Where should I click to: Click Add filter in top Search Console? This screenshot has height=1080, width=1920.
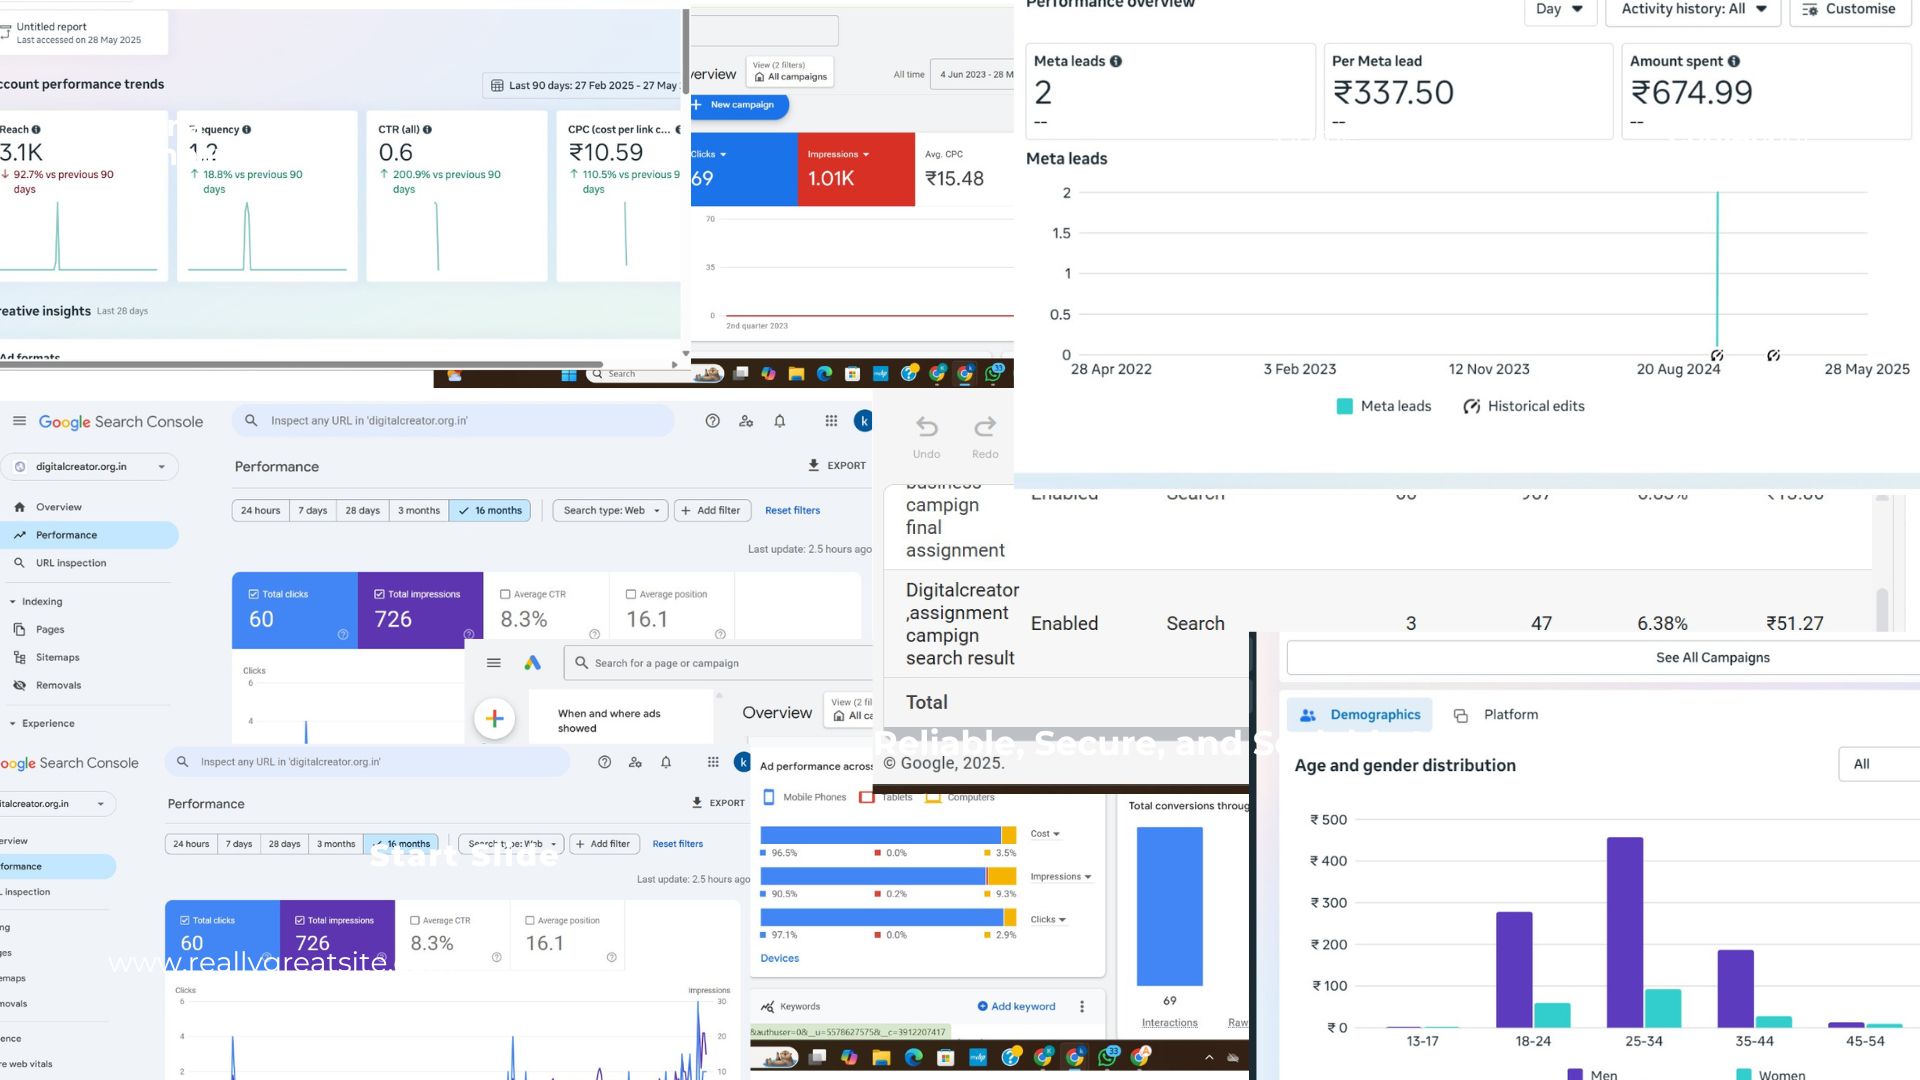[711, 511]
